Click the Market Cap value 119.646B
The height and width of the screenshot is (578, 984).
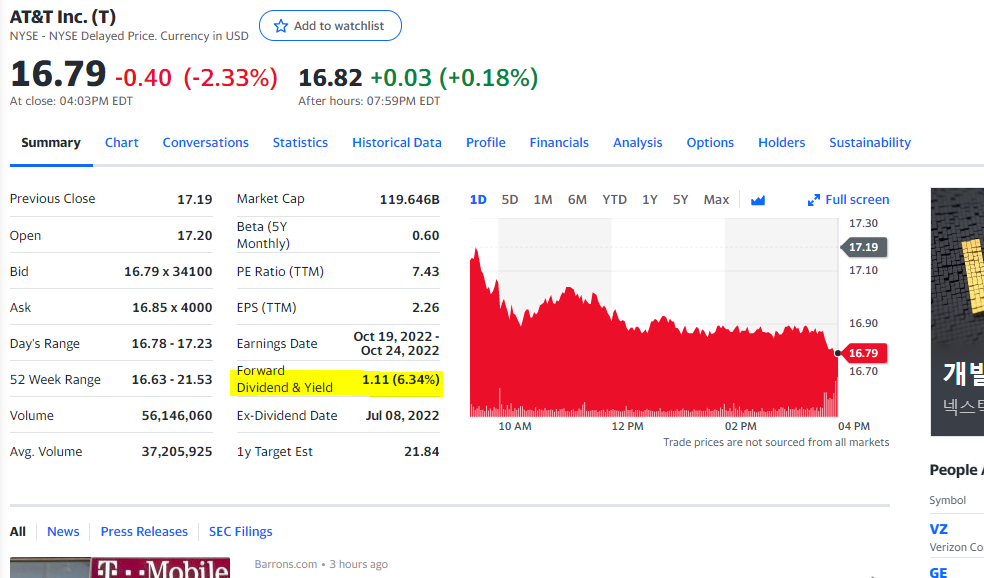tap(409, 200)
